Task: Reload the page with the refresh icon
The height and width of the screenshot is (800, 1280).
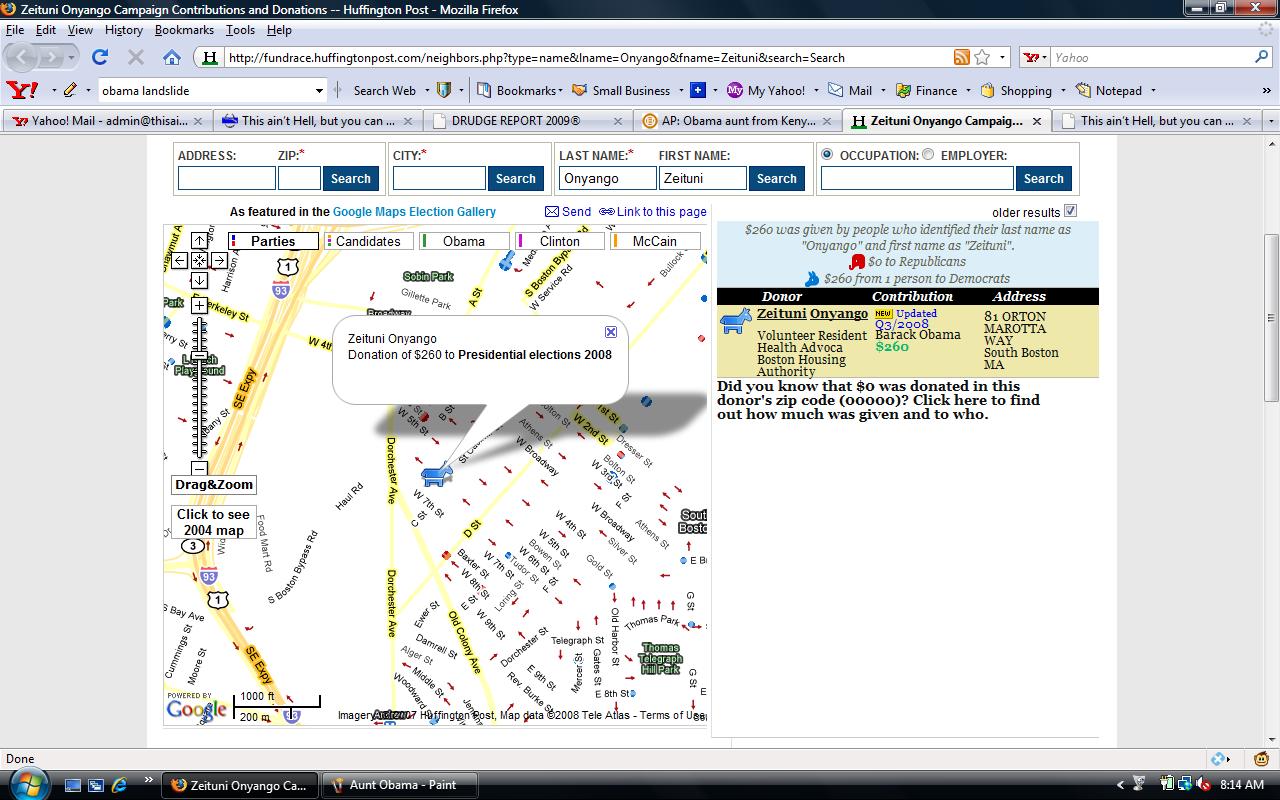Action: coord(100,57)
